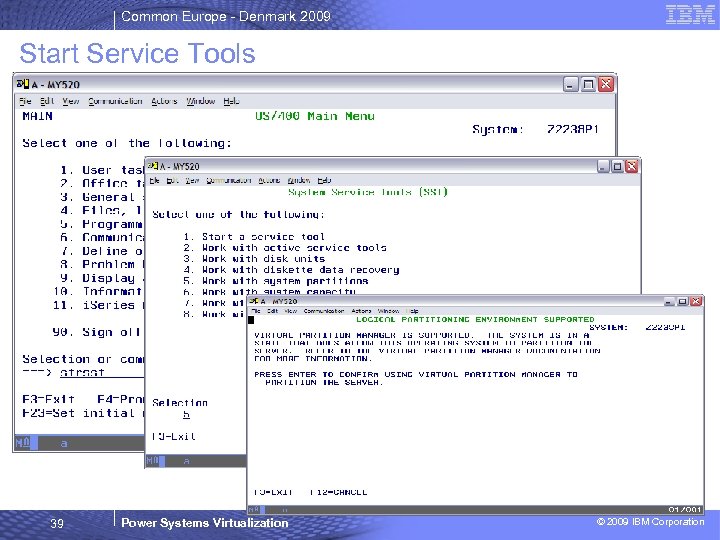
Task: Open Help menu in SST window
Action: tap(324, 180)
